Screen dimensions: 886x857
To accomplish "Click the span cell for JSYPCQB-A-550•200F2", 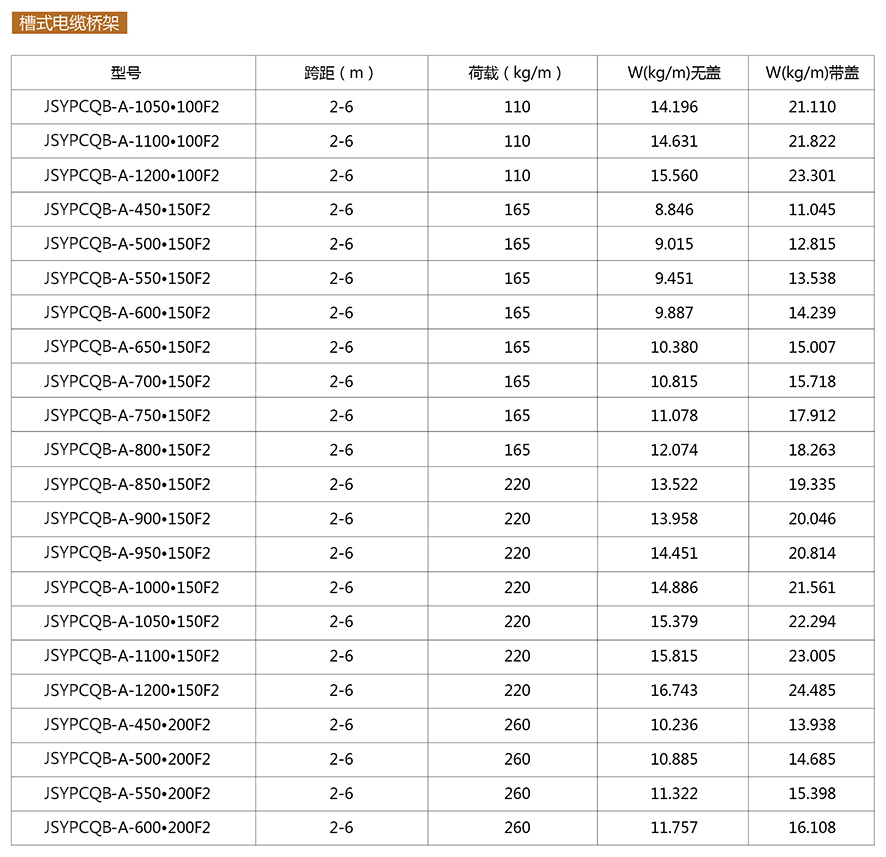I will point(341,793).
